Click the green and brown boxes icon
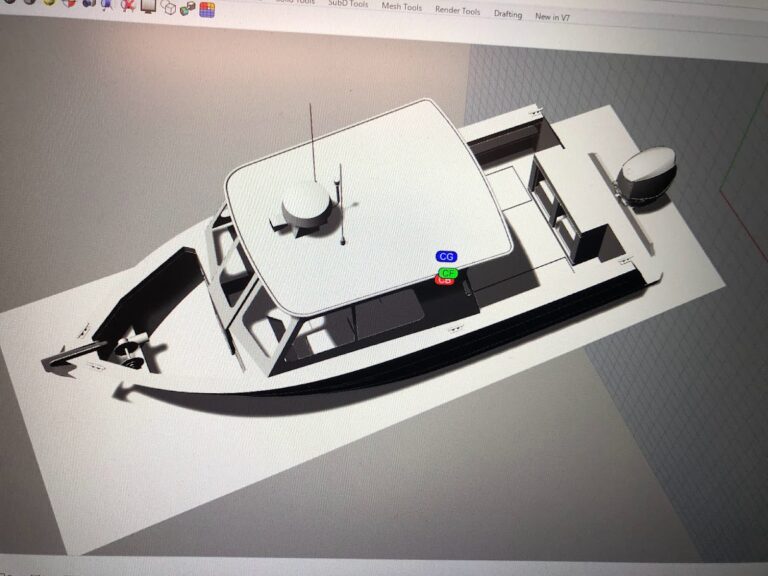This screenshot has height=576, width=768. pyautogui.click(x=188, y=8)
